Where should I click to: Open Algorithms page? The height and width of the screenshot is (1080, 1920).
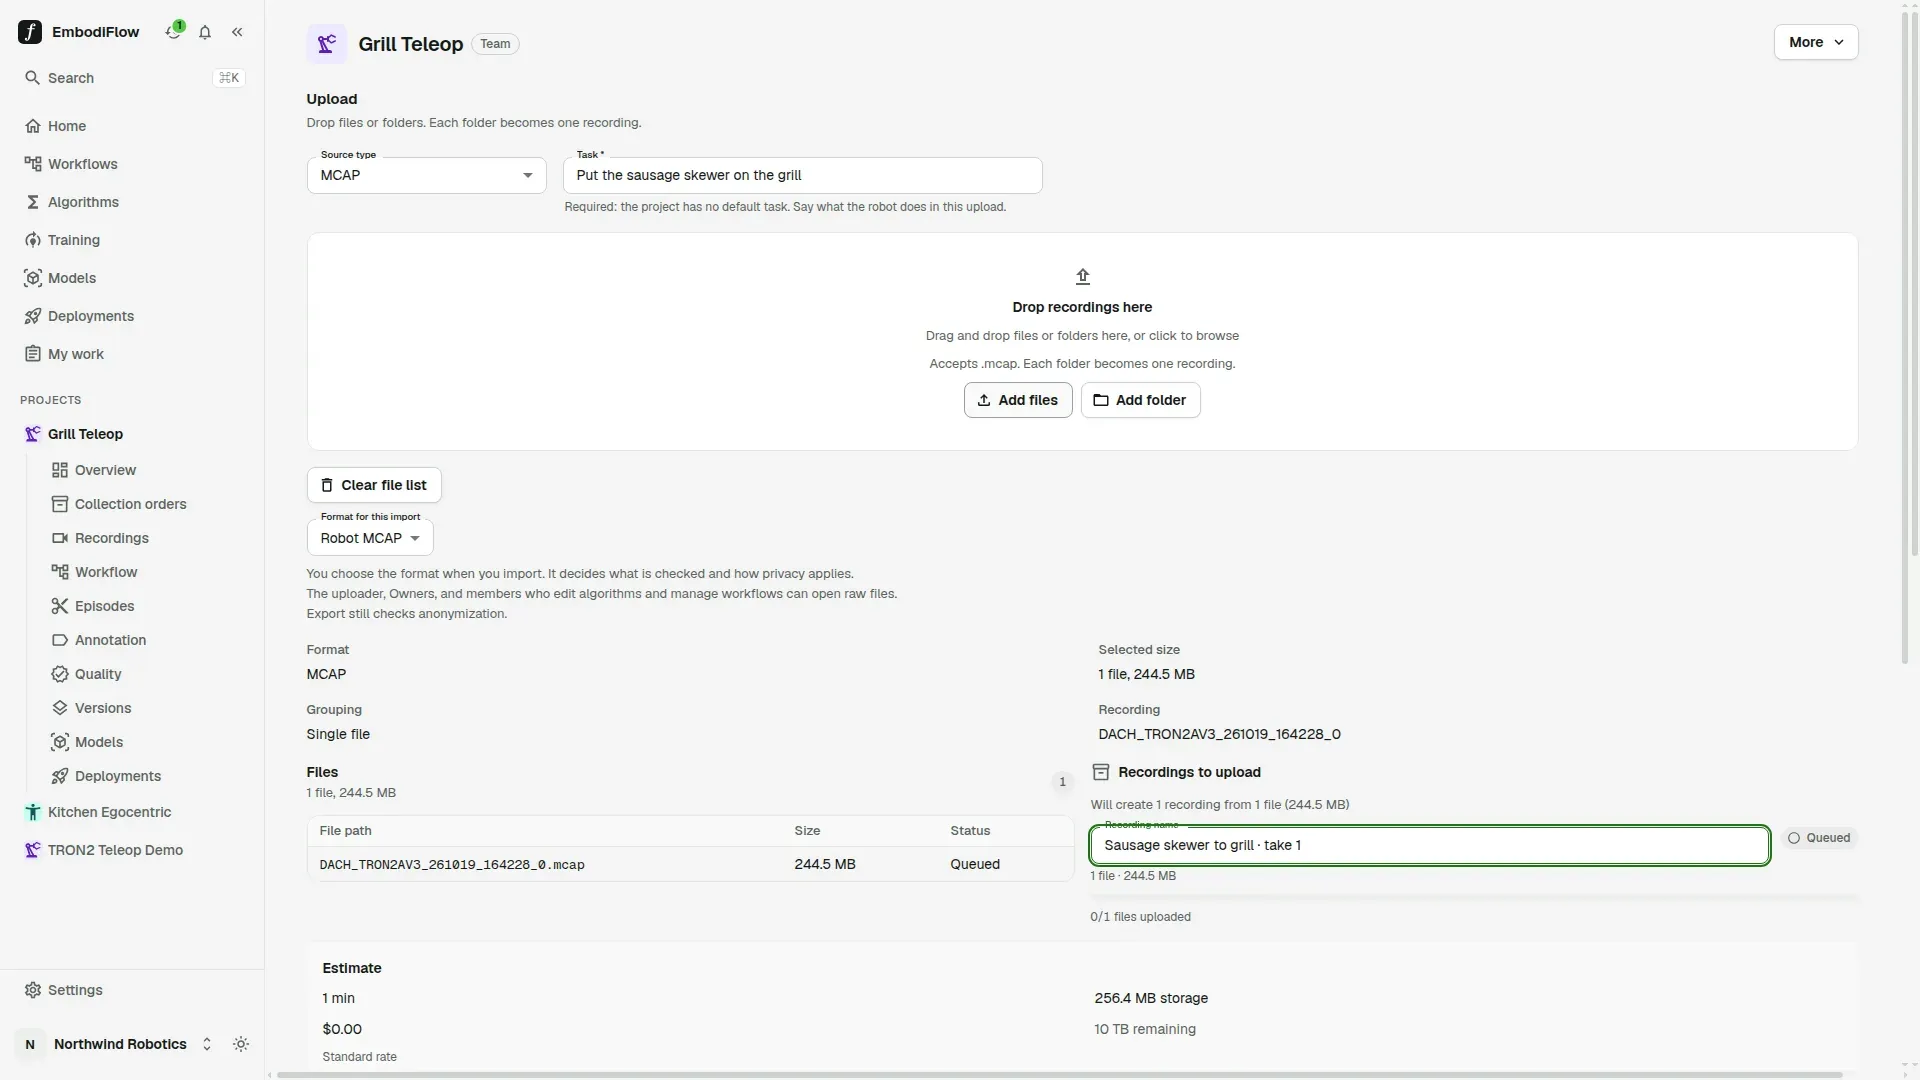point(133,202)
